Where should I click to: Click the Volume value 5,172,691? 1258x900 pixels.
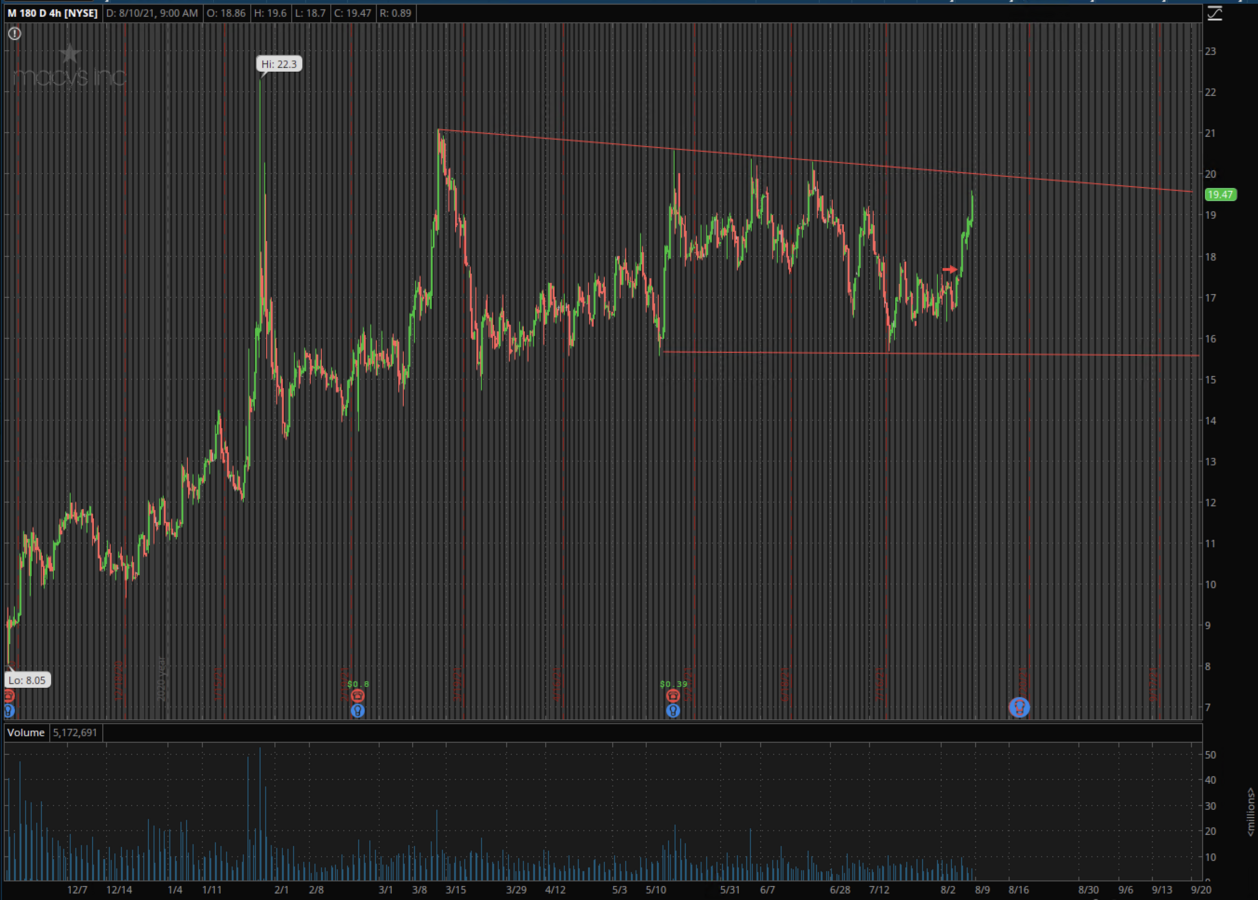coord(76,733)
